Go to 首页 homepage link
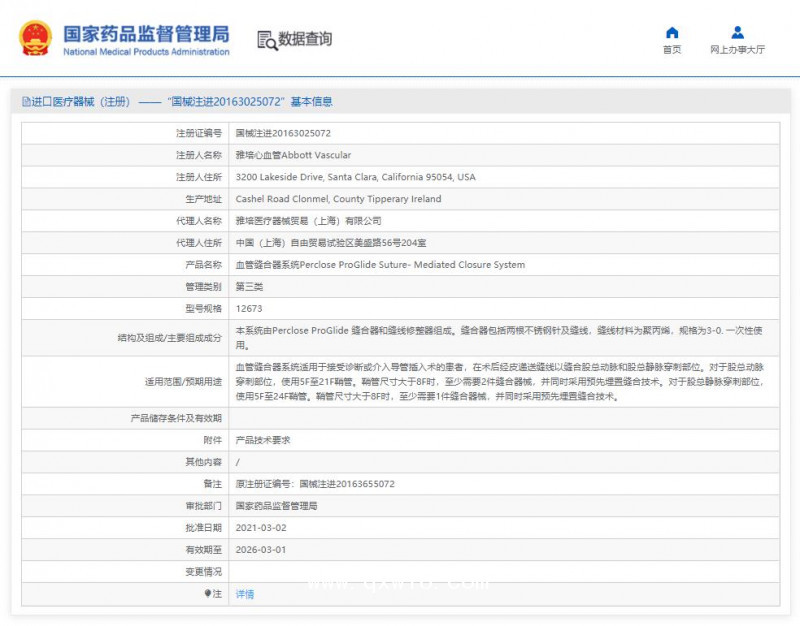This screenshot has width=800, height=626. tap(671, 47)
